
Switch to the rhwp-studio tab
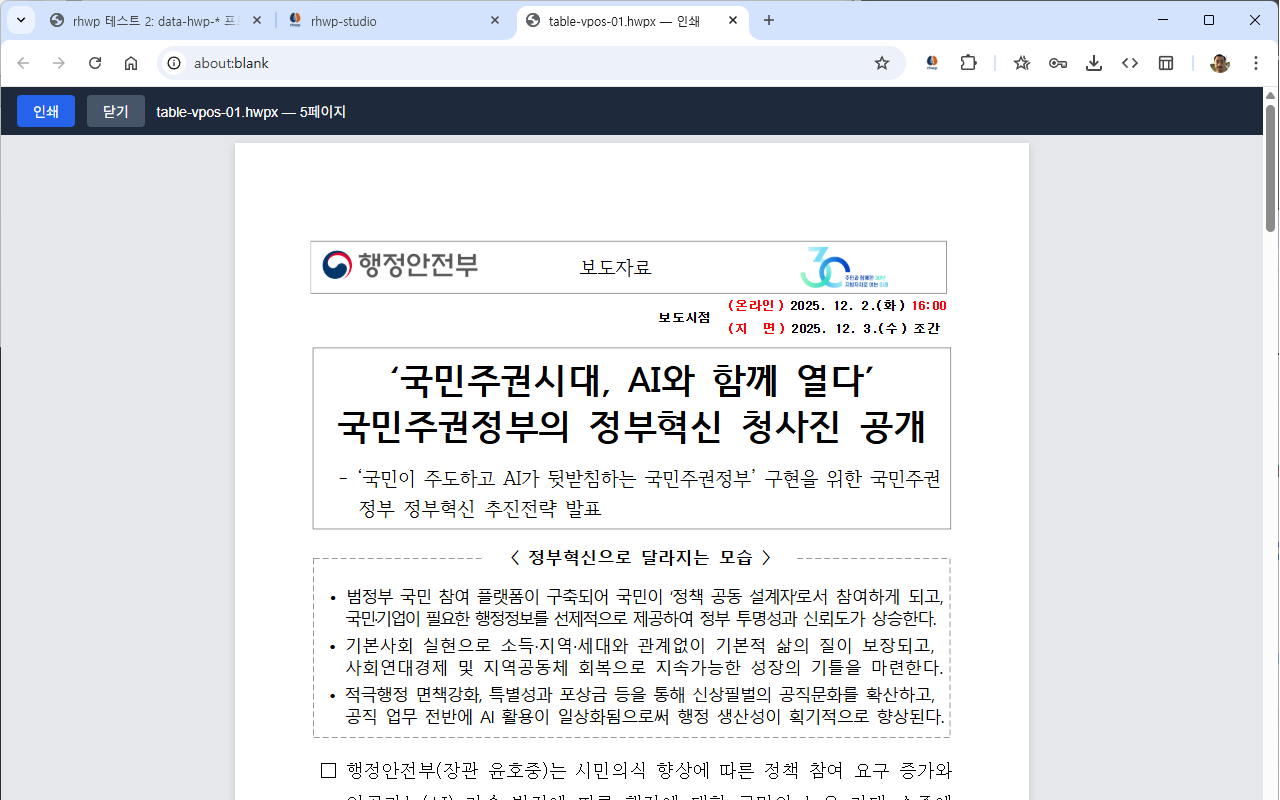[x=395, y=21]
